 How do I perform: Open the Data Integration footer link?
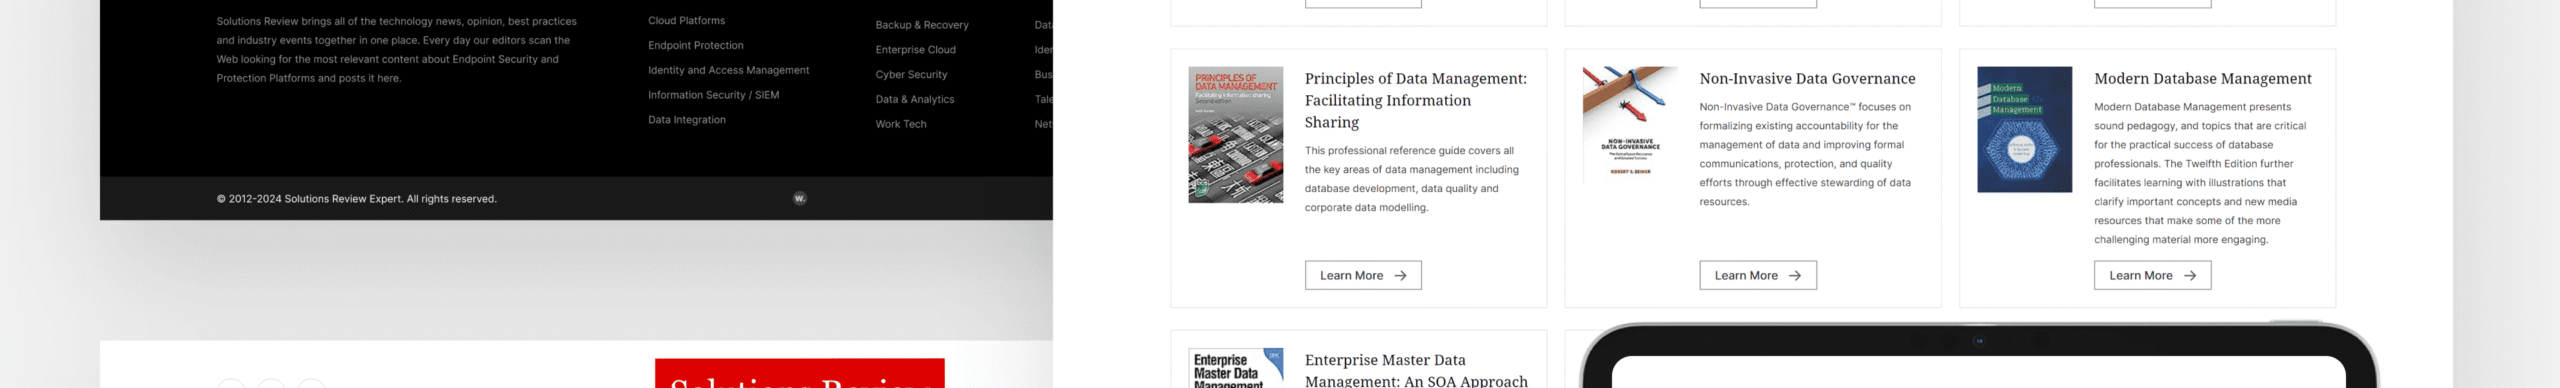[687, 120]
